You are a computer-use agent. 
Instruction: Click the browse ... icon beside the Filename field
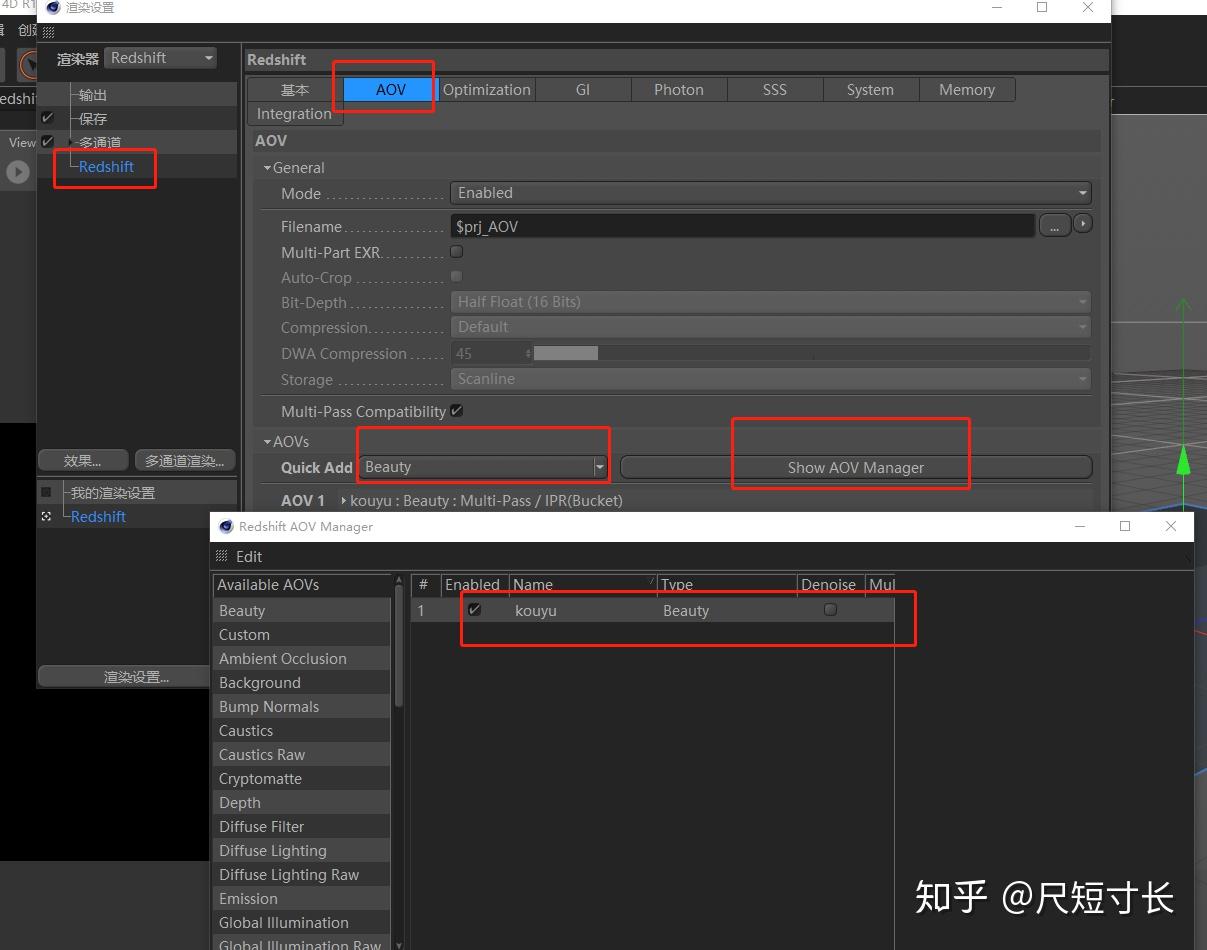click(1055, 225)
